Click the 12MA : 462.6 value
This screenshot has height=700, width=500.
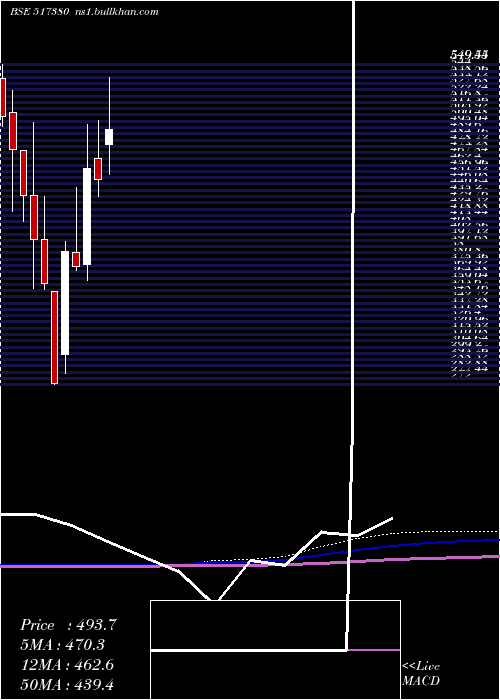point(68,665)
